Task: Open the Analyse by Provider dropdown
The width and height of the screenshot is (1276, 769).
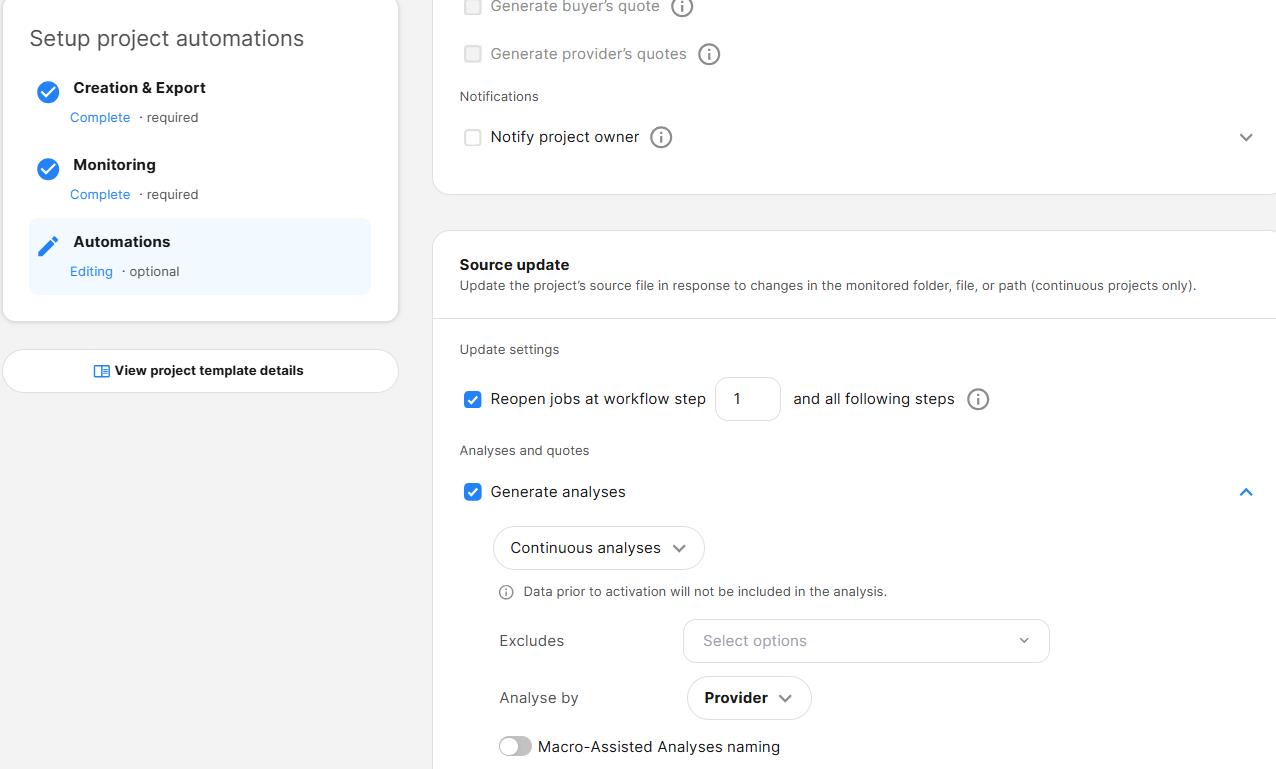Action: point(749,698)
